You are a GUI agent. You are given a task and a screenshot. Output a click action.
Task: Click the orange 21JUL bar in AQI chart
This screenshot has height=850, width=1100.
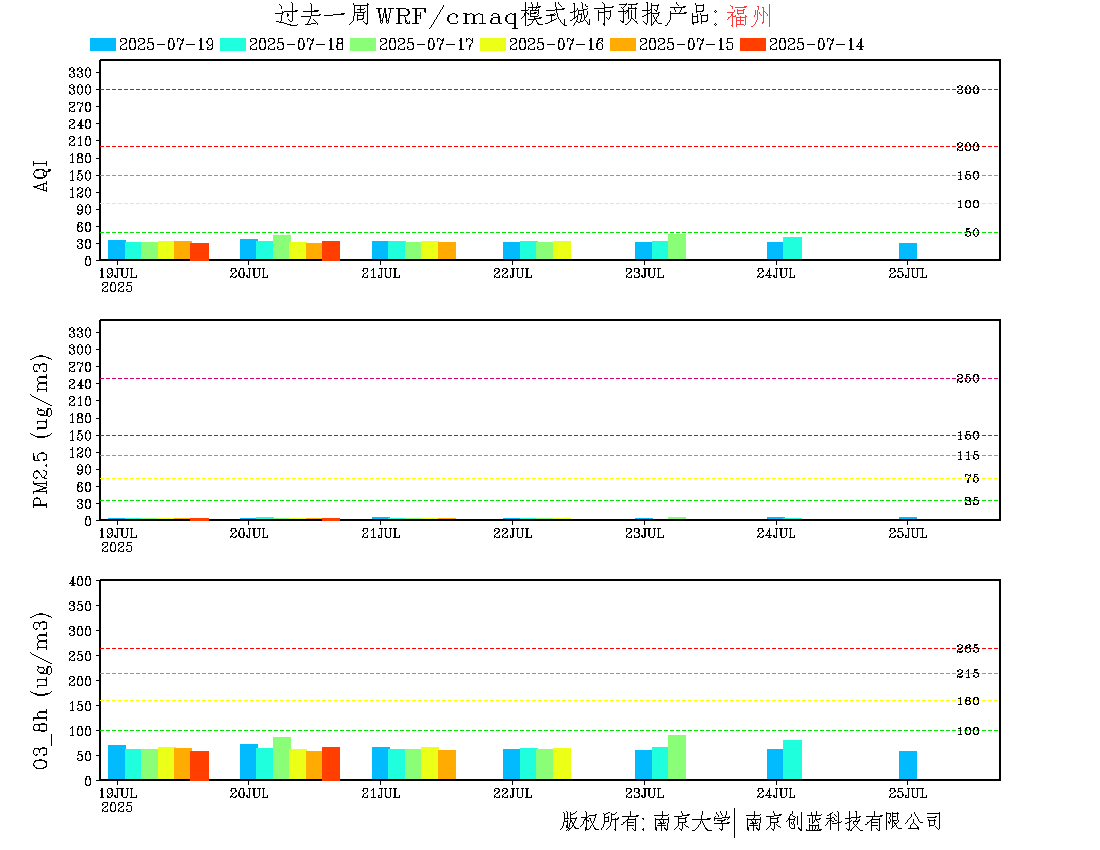coord(447,251)
